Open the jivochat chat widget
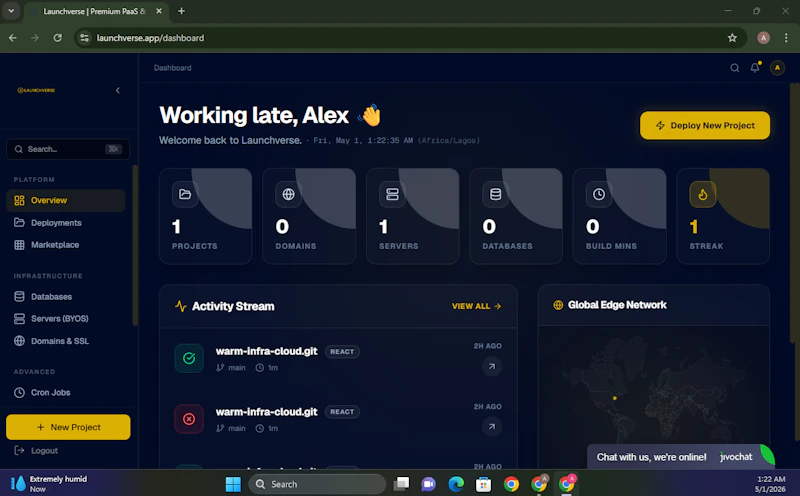 [x=681, y=457]
